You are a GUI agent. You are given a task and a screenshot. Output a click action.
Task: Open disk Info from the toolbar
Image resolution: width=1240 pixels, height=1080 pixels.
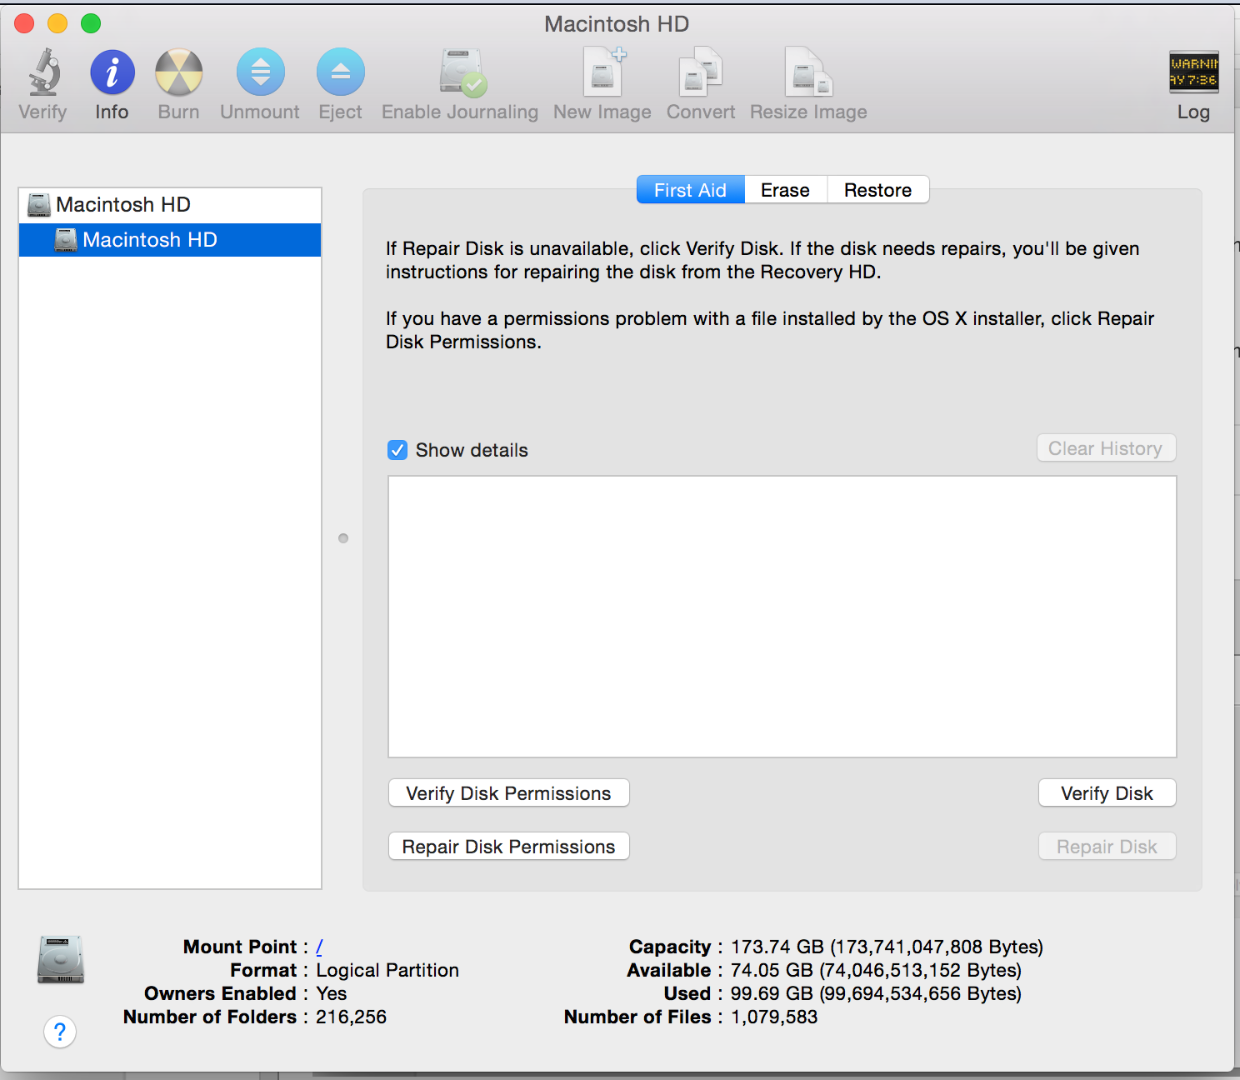tap(111, 80)
